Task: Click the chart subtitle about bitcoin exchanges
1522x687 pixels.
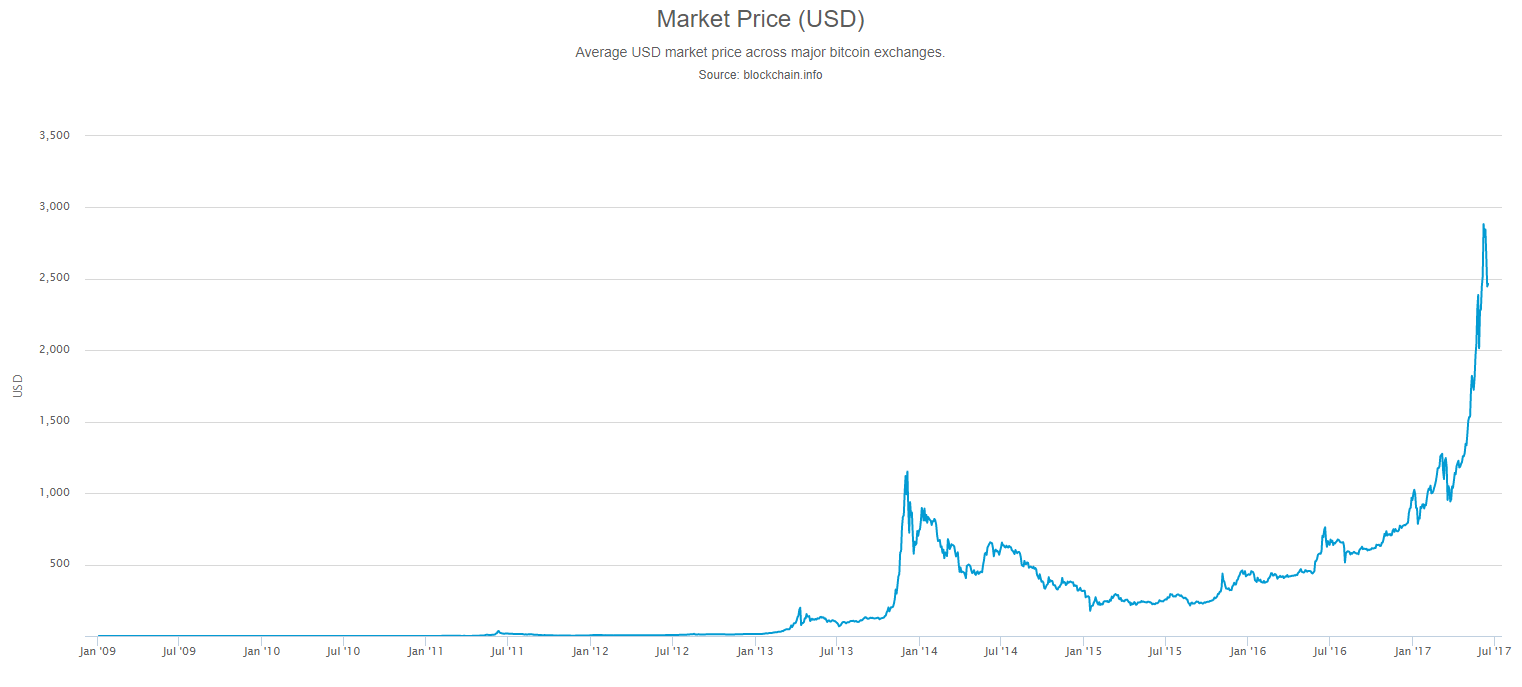Action: (x=760, y=52)
